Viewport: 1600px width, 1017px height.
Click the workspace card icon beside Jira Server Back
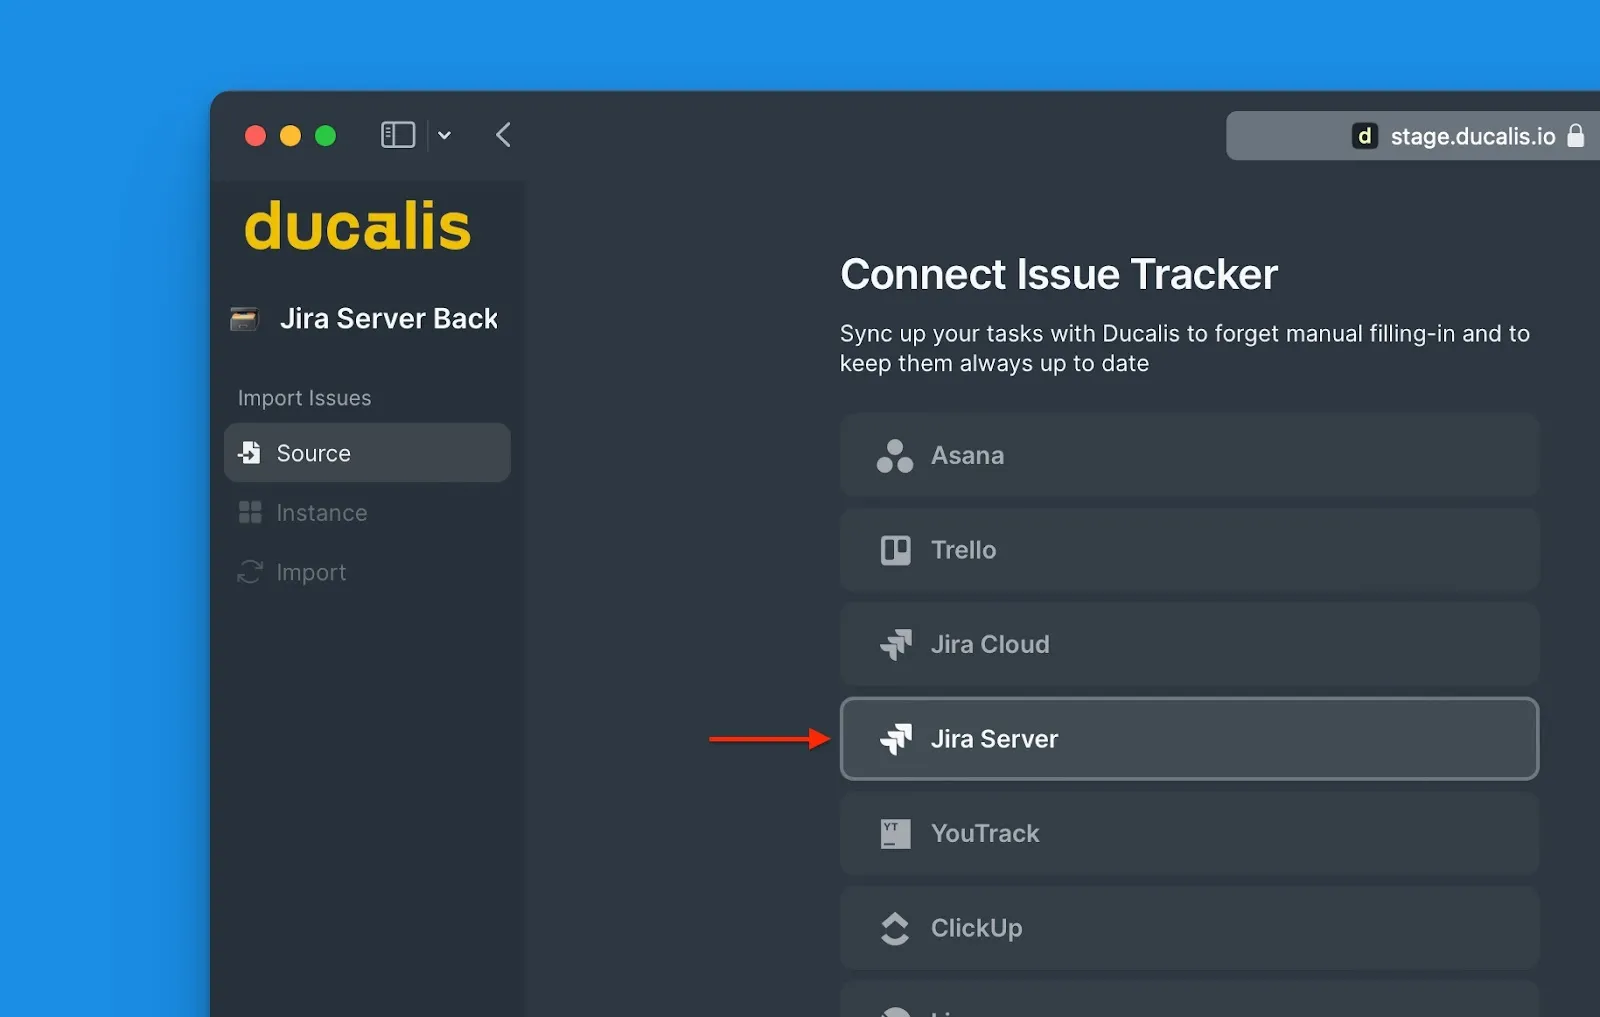click(x=243, y=318)
